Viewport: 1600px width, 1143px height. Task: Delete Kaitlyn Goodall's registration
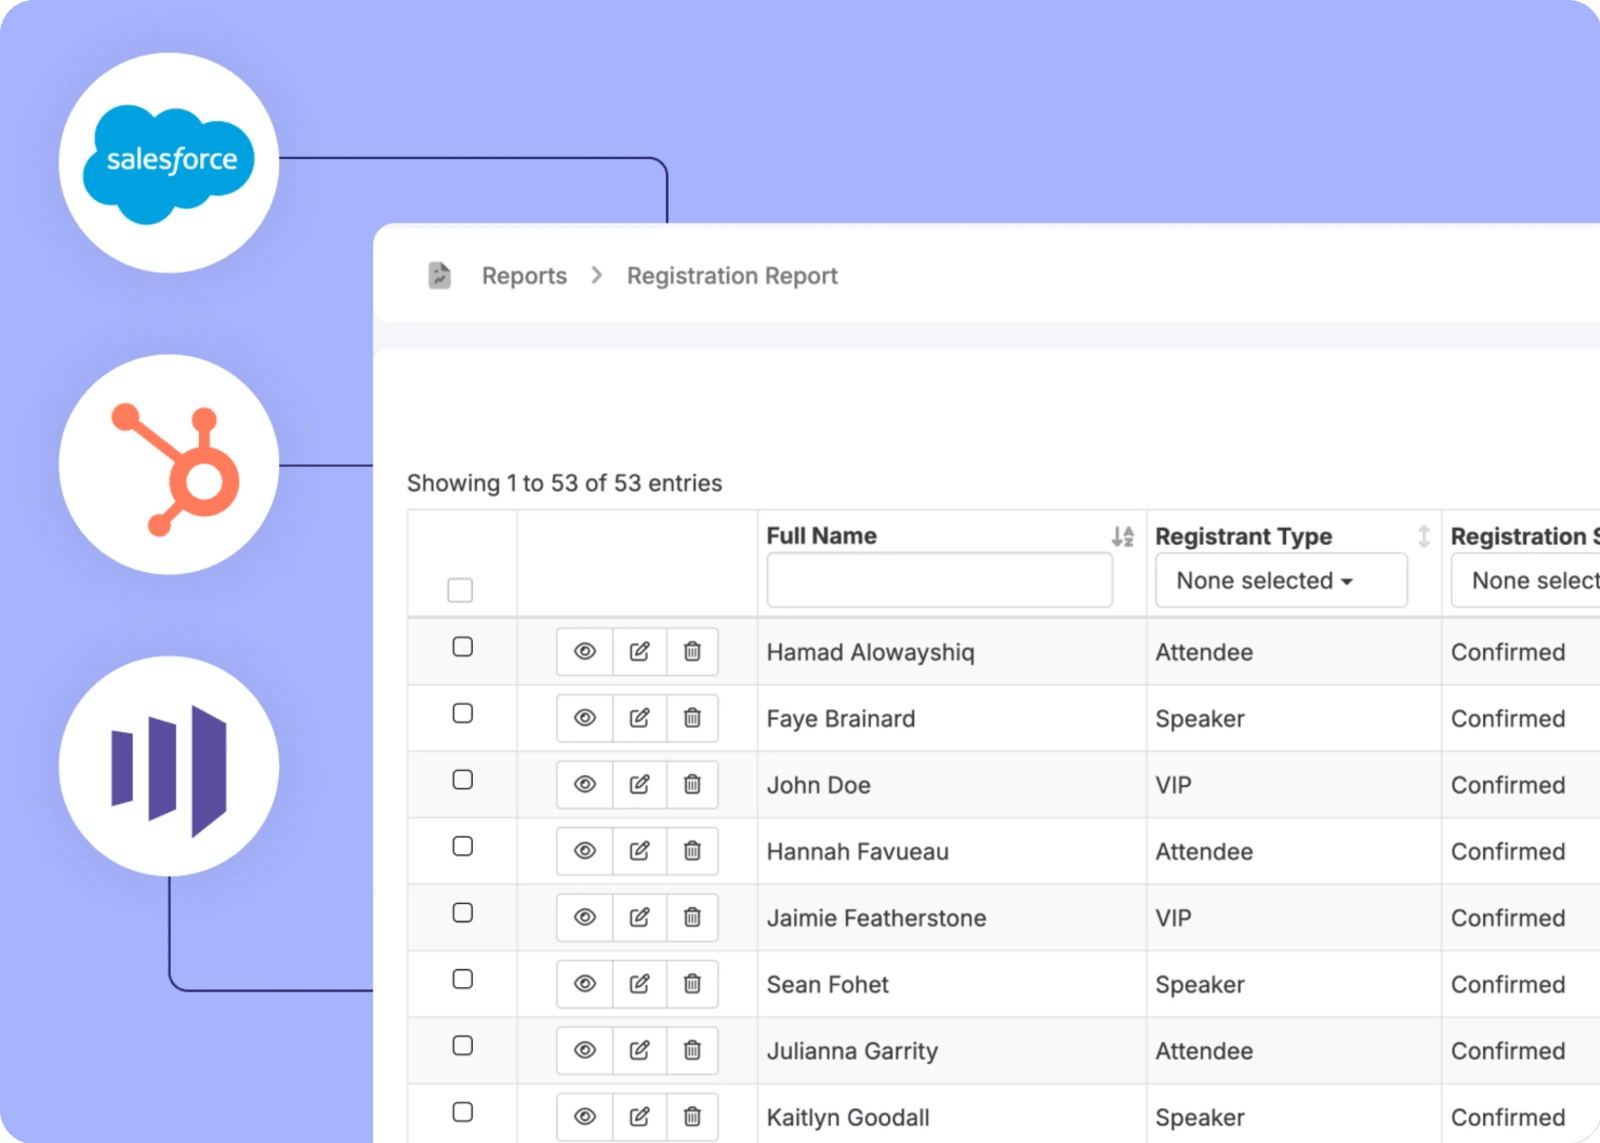pos(693,1116)
